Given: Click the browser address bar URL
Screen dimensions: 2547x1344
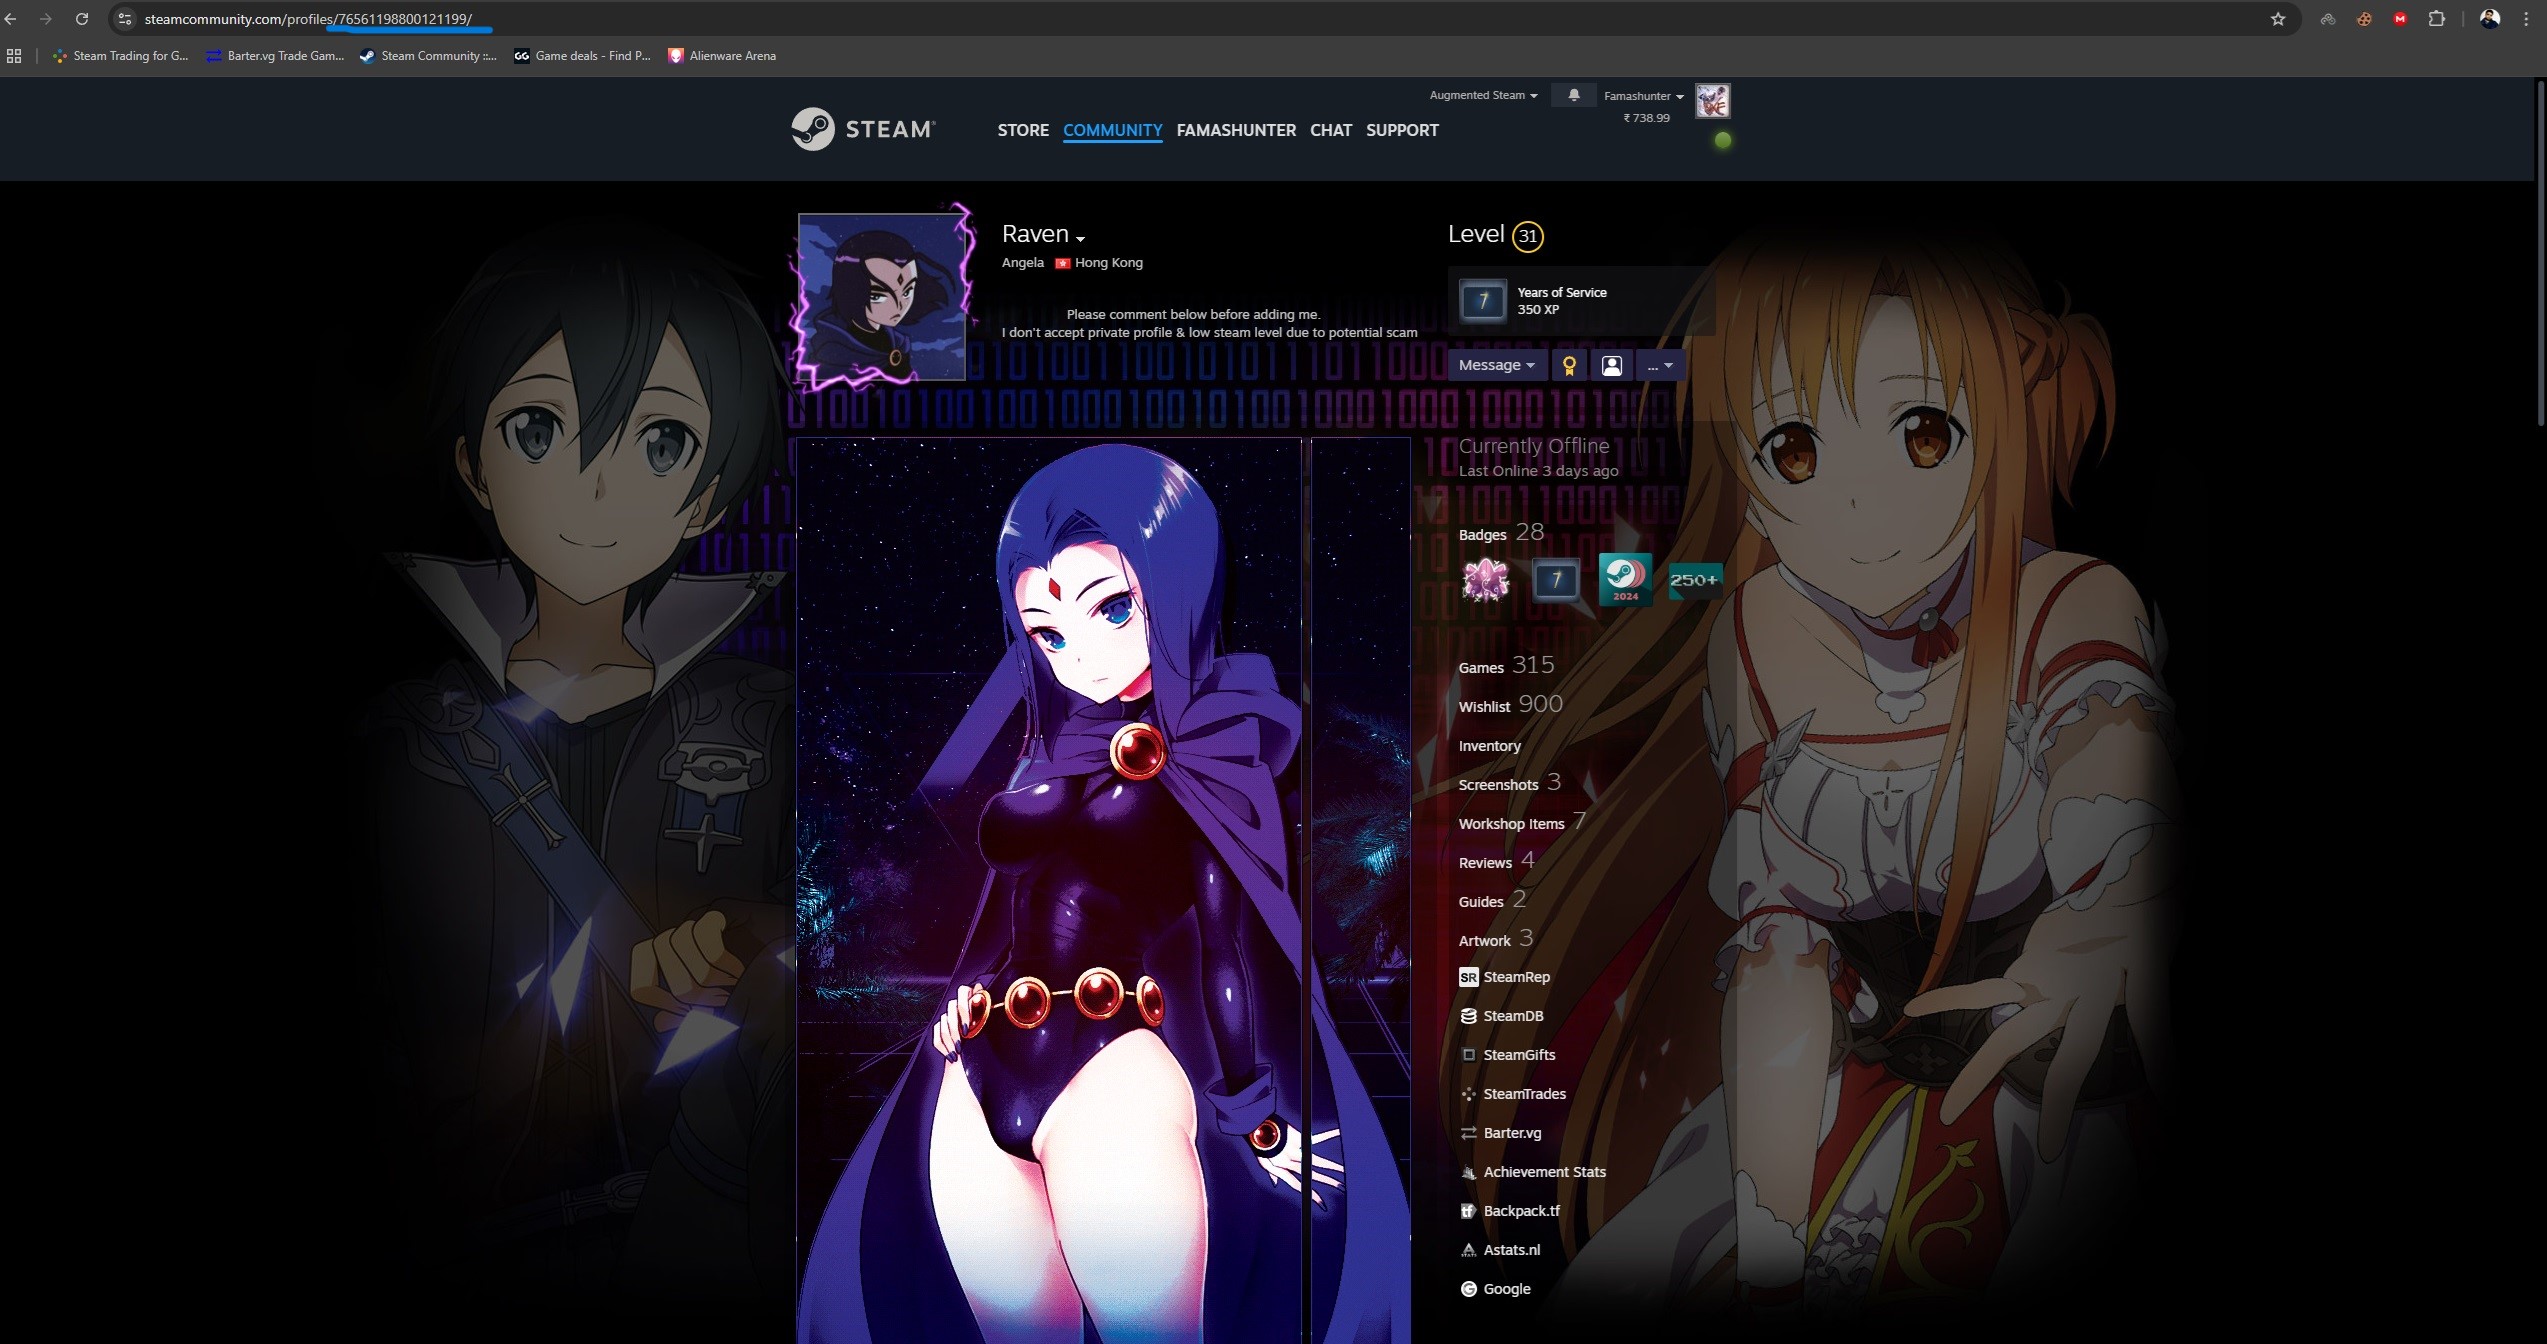Looking at the screenshot, I should pos(307,19).
